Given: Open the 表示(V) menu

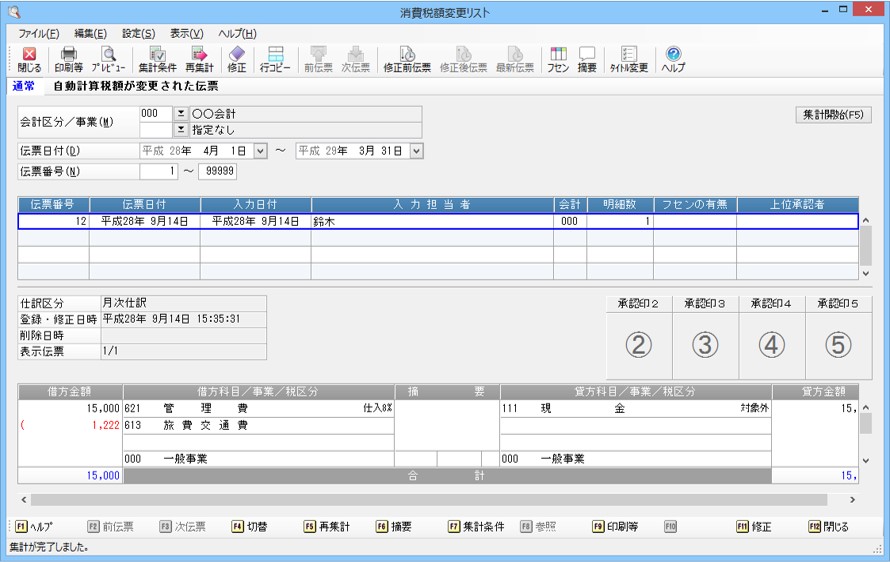Looking at the screenshot, I should (x=186, y=33).
